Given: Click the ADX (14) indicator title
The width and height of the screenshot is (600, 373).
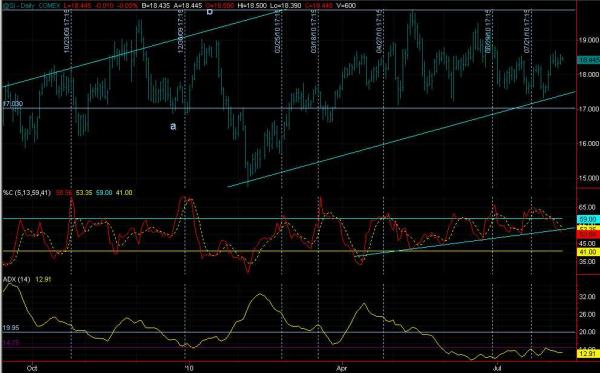Looking at the screenshot, I should [16, 280].
